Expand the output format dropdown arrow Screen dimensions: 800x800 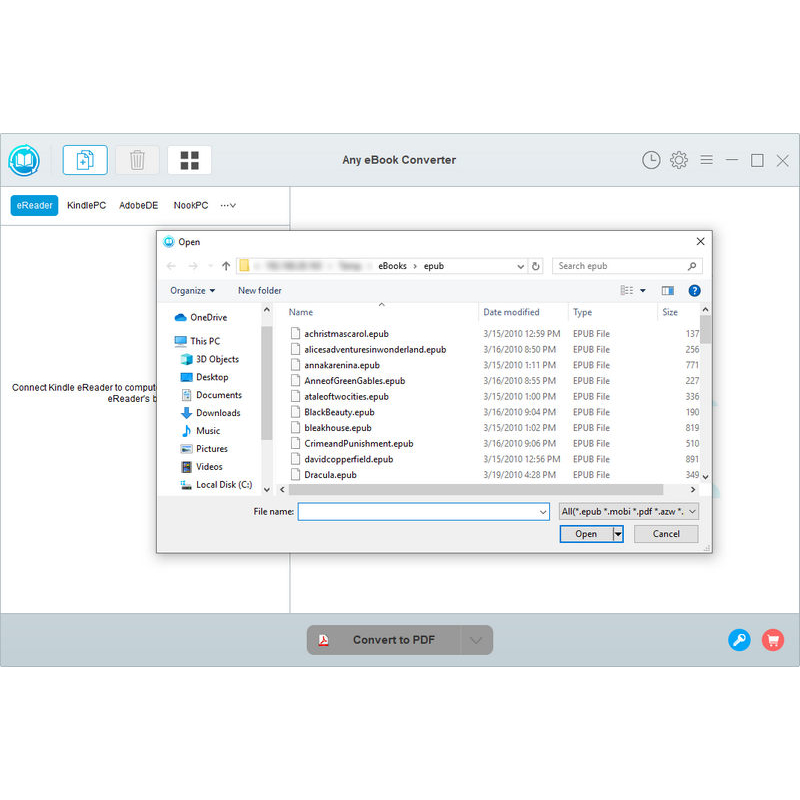(x=476, y=640)
